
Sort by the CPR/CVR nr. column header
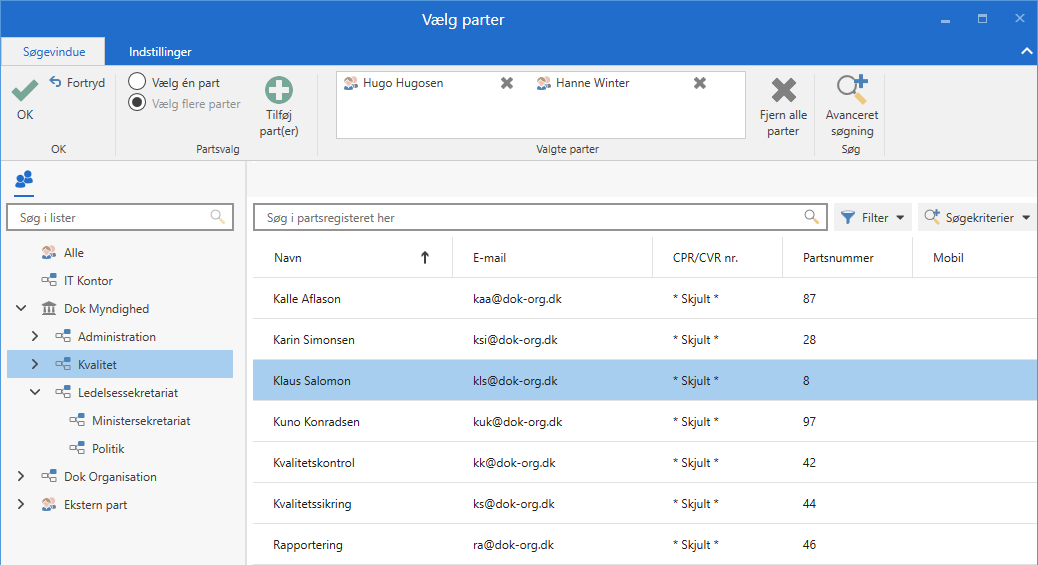718,258
